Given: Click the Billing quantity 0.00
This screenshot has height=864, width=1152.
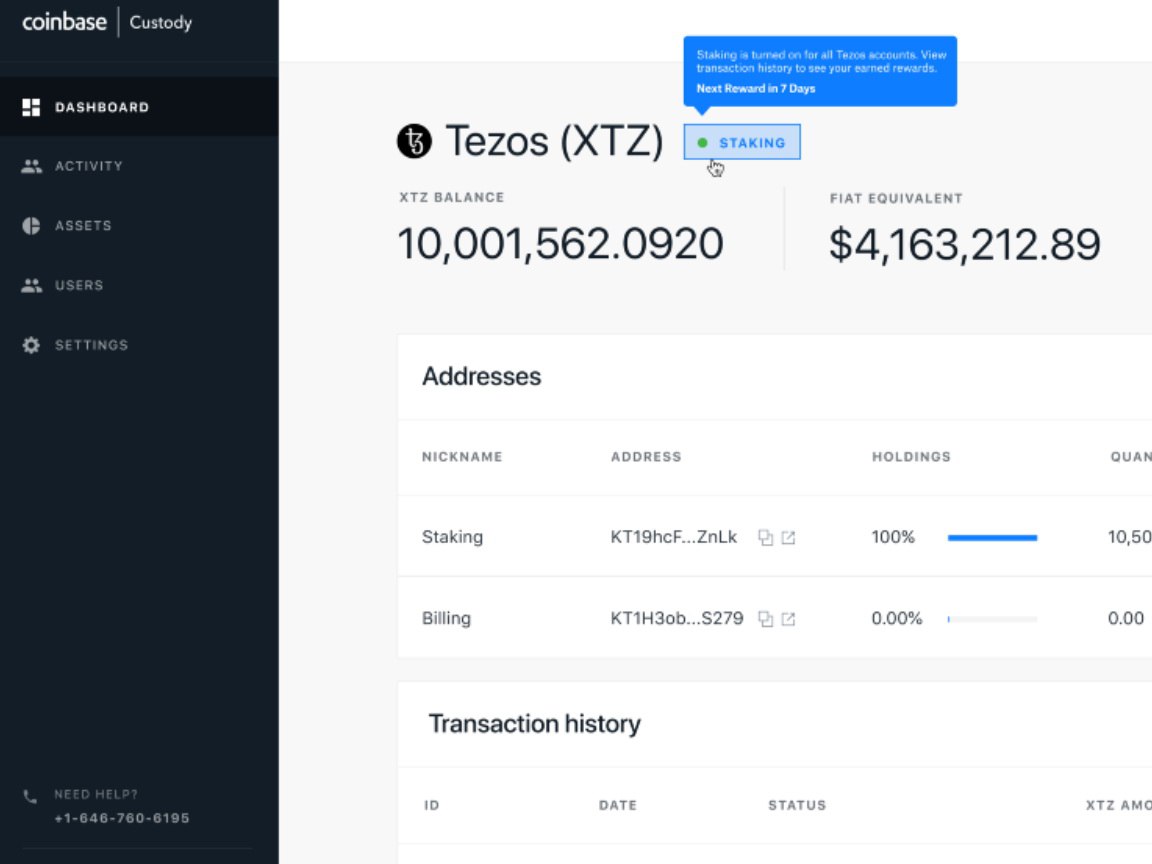Looking at the screenshot, I should [1126, 619].
